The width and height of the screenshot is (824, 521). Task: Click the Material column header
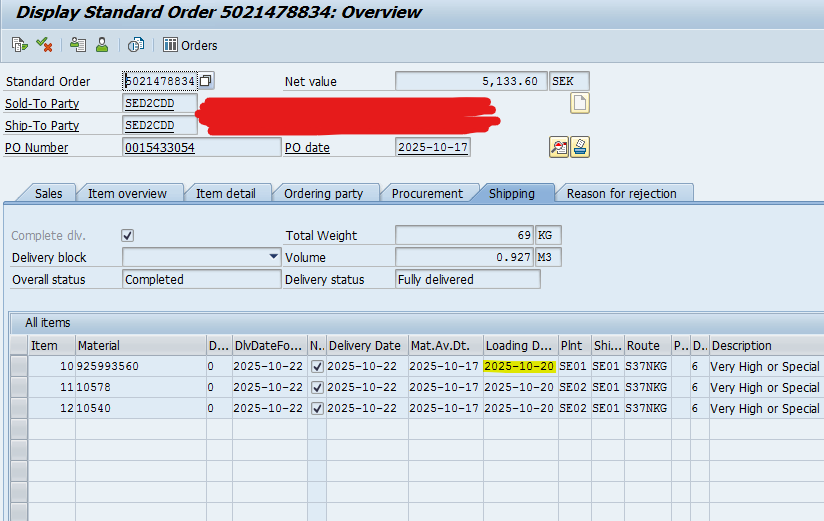tap(141, 345)
